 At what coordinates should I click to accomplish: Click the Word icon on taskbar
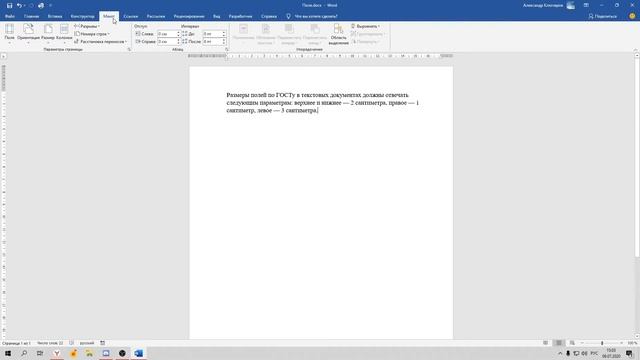click(x=139, y=353)
